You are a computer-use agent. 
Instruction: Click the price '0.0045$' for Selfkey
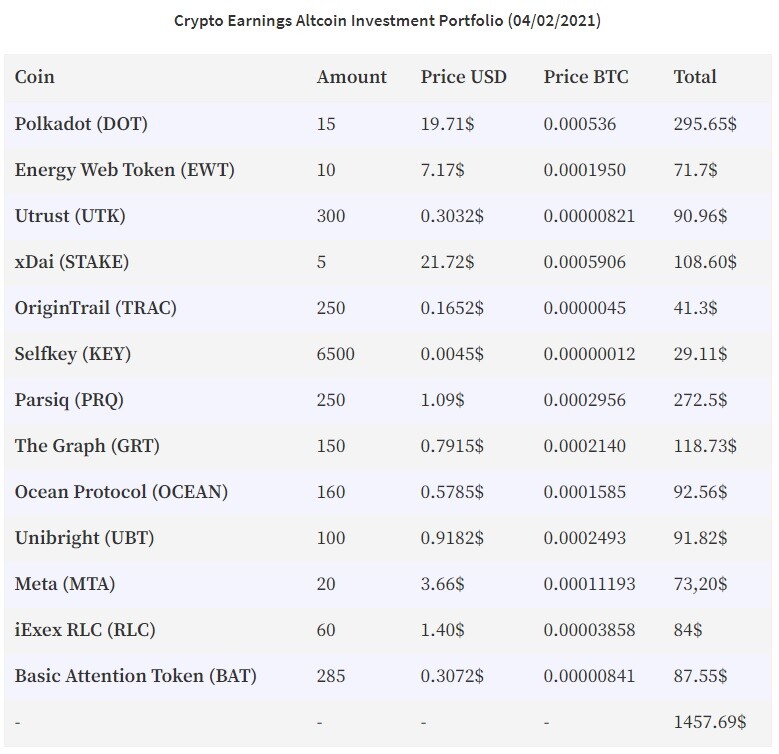point(452,354)
